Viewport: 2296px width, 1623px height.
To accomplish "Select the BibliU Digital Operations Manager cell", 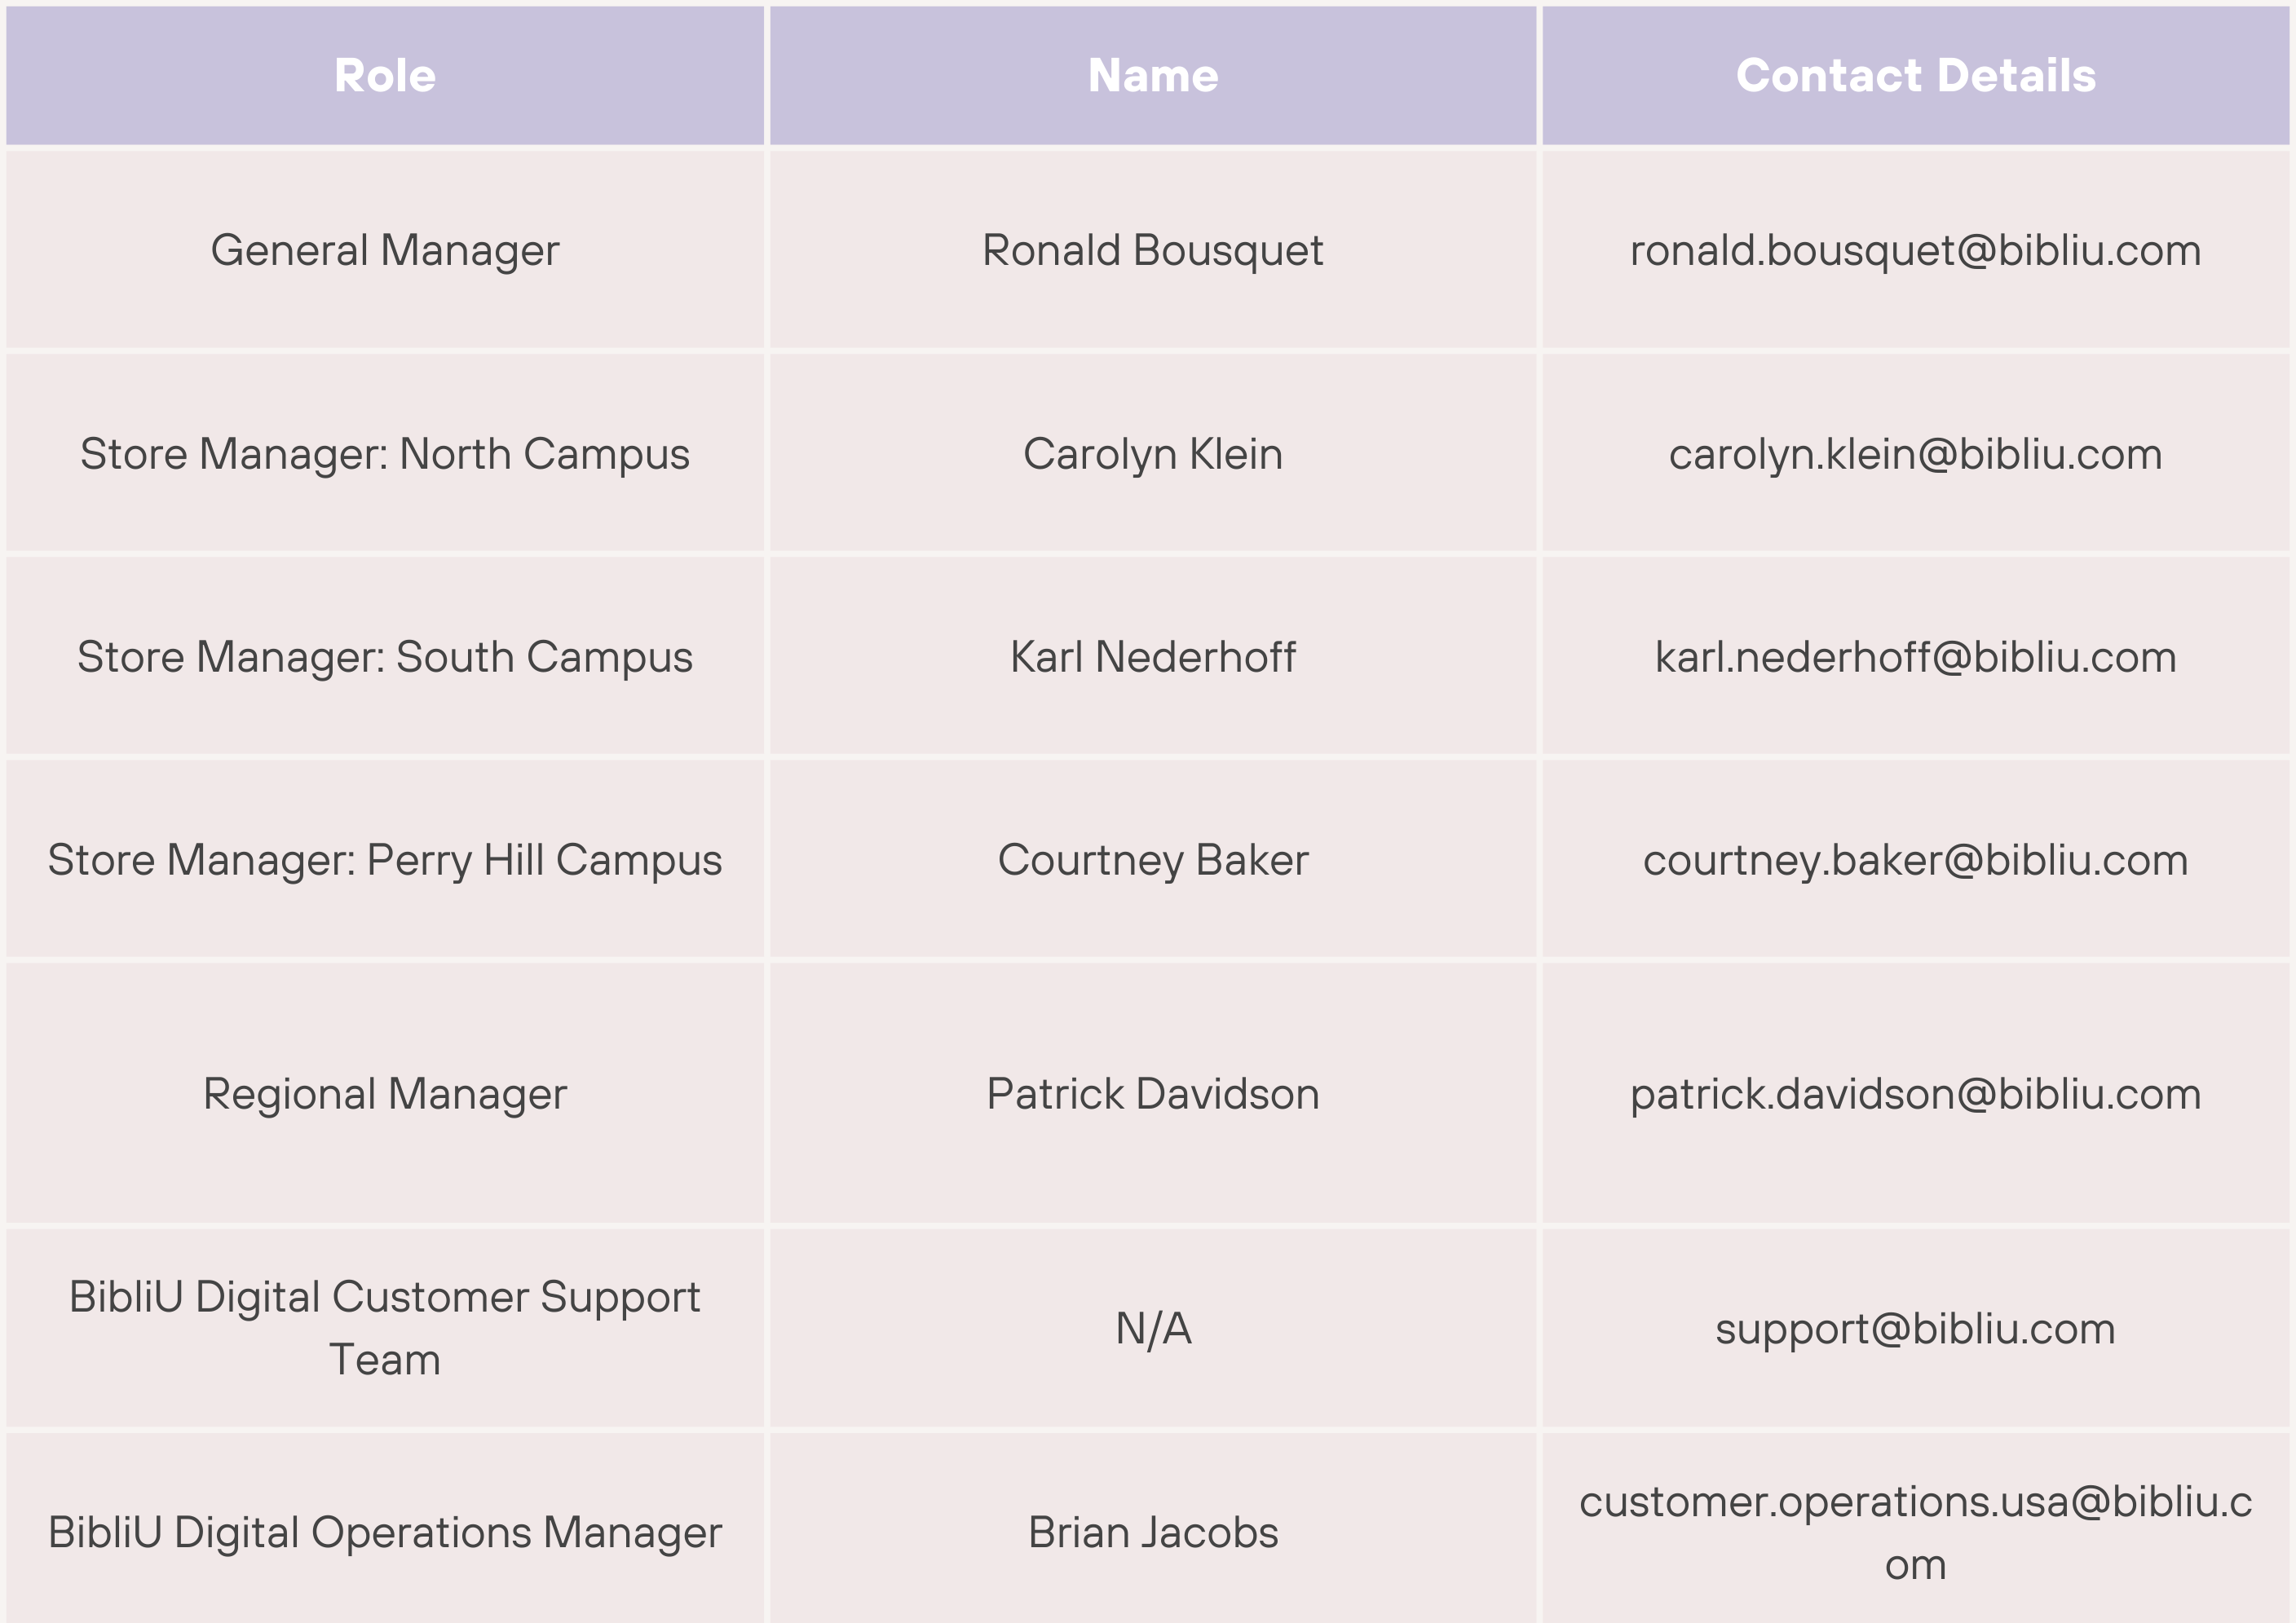I will [x=385, y=1533].
